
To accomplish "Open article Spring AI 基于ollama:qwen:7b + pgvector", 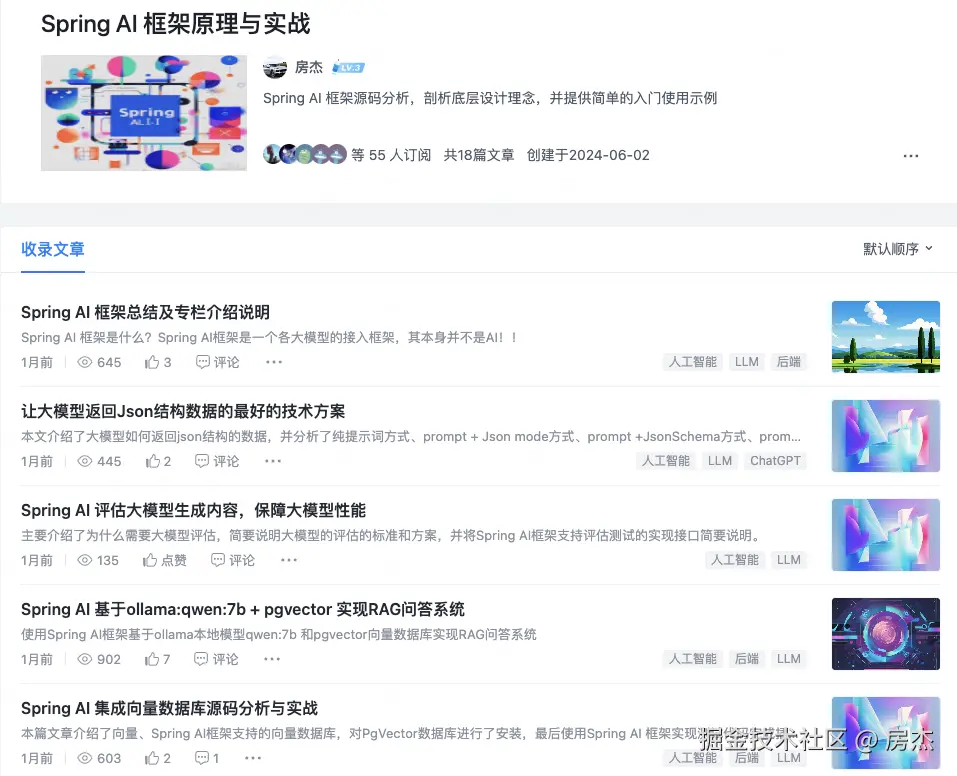I will point(243,609).
